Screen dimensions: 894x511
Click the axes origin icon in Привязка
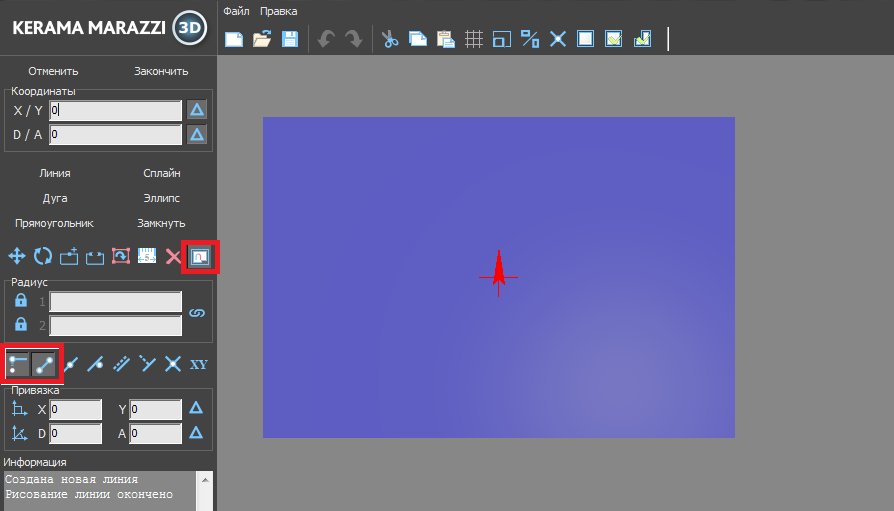pos(19,408)
